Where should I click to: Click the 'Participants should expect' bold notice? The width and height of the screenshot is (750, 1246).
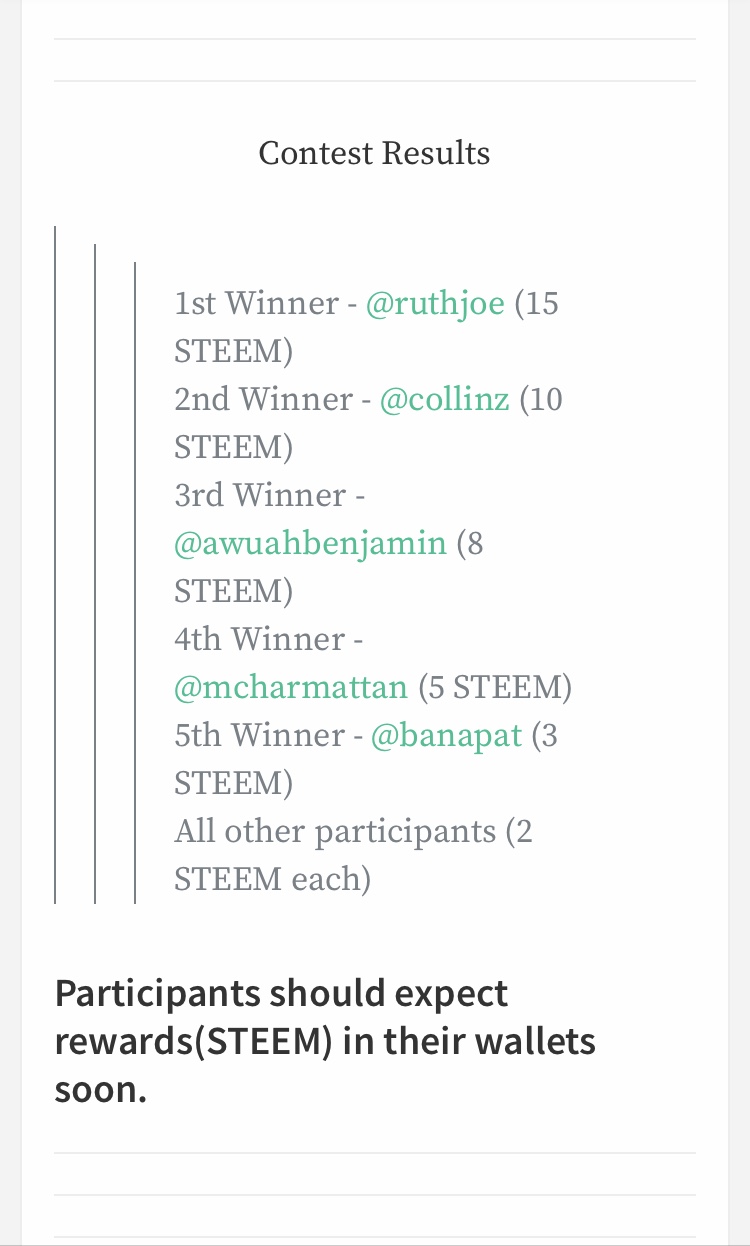coord(281,993)
